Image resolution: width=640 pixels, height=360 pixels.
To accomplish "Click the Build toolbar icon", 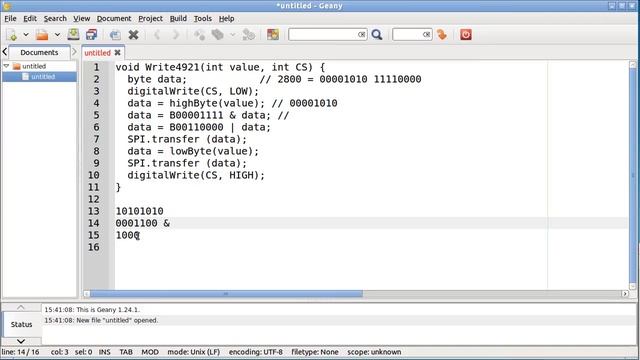I will 218,35.
